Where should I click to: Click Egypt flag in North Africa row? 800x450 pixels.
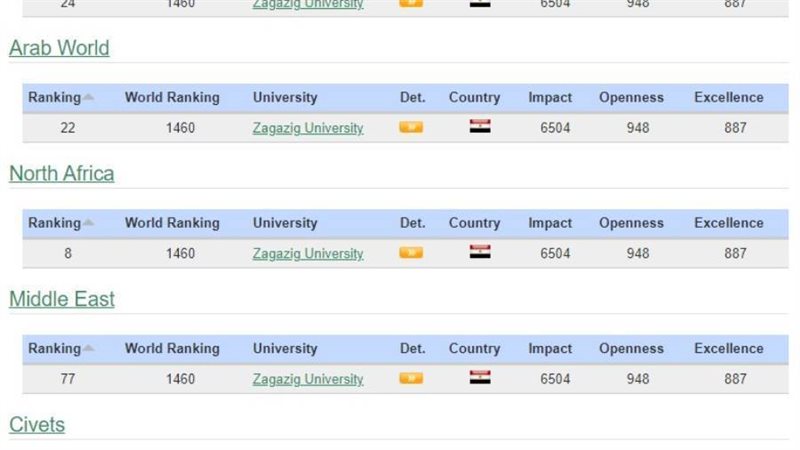point(480,253)
